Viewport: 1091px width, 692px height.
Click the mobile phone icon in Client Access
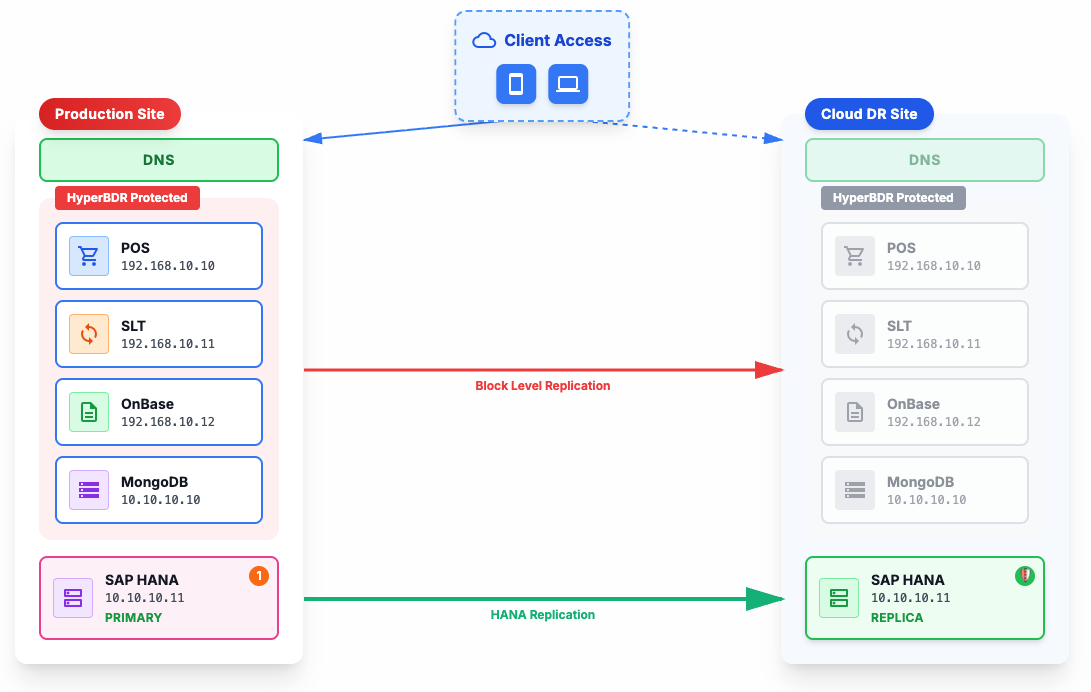[516, 84]
